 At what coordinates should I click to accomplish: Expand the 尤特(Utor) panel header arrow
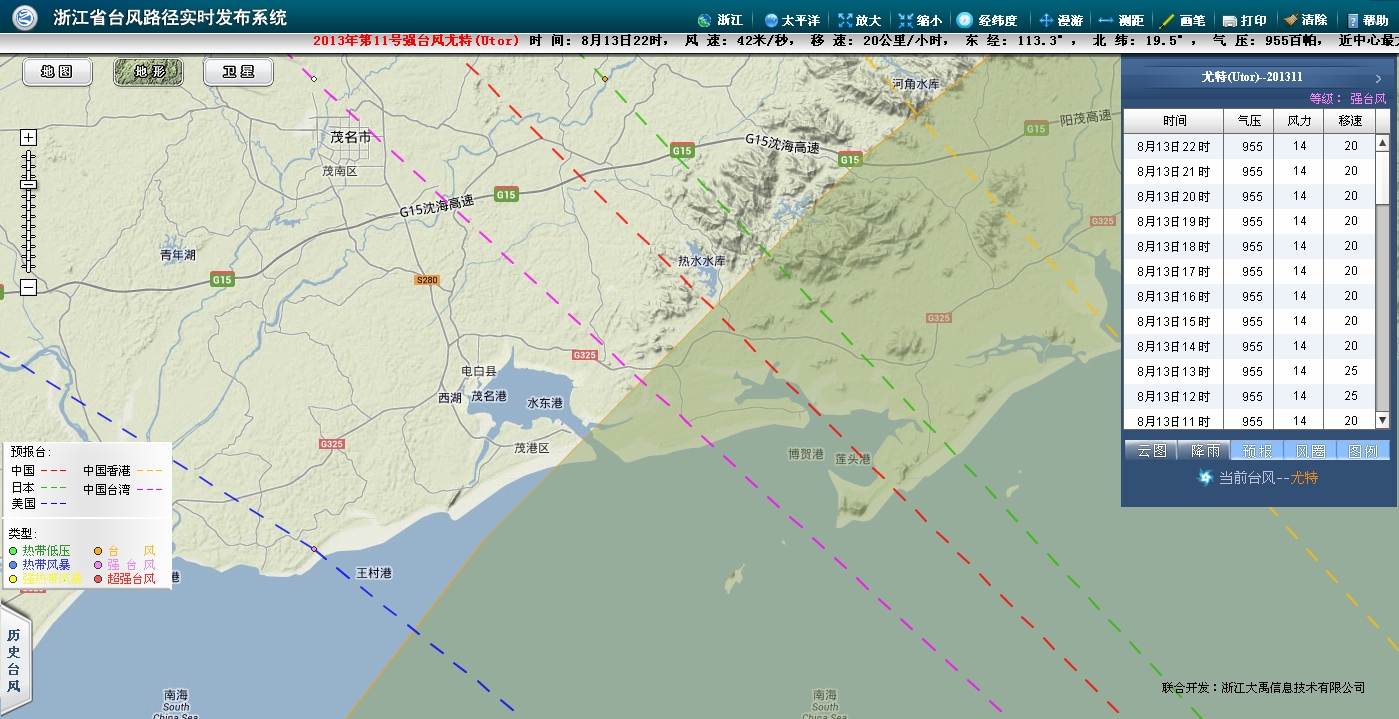tap(1378, 78)
